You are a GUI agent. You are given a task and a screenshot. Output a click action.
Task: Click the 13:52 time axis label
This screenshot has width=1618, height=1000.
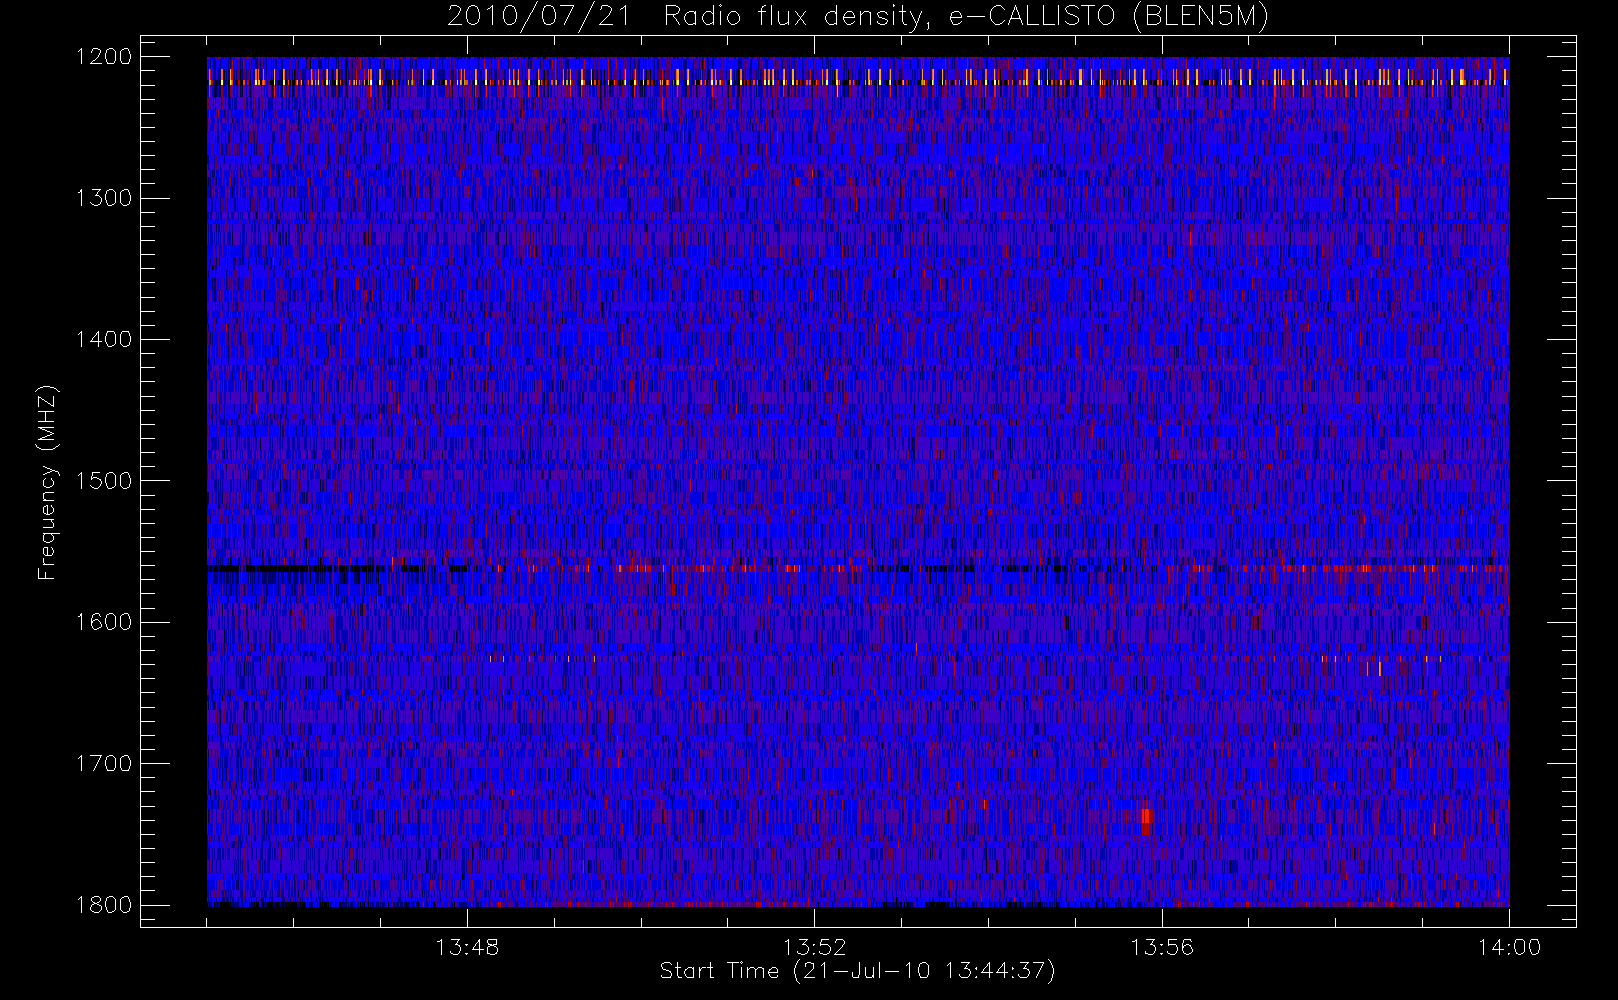click(814, 947)
